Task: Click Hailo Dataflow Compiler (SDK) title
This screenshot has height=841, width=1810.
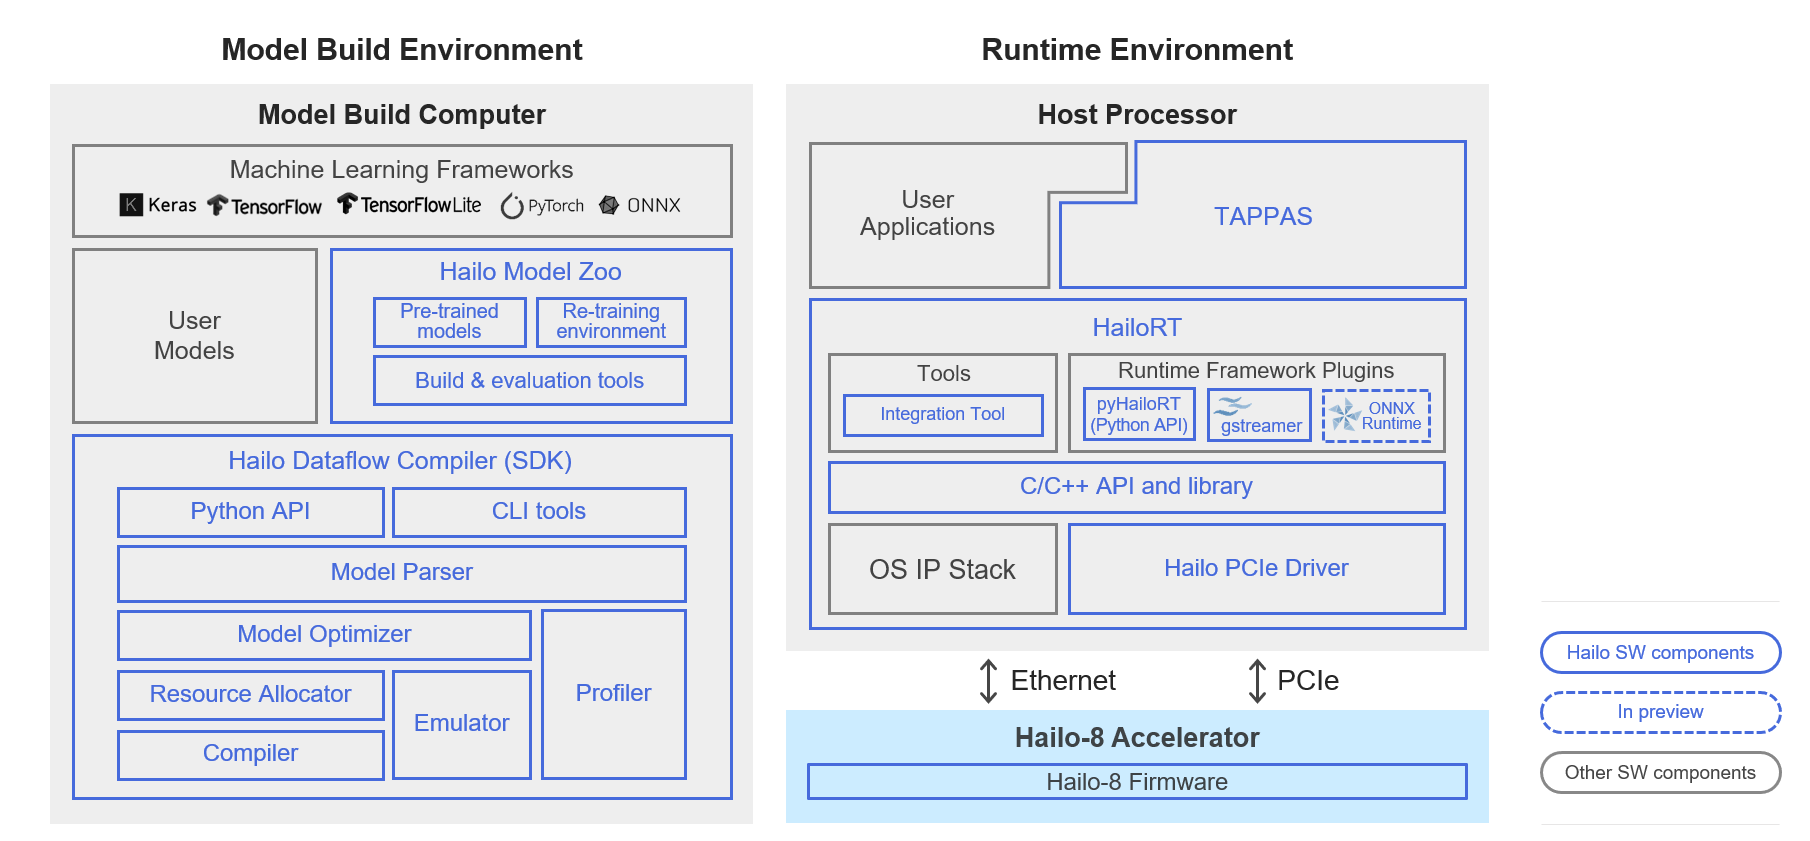Action: [400, 461]
